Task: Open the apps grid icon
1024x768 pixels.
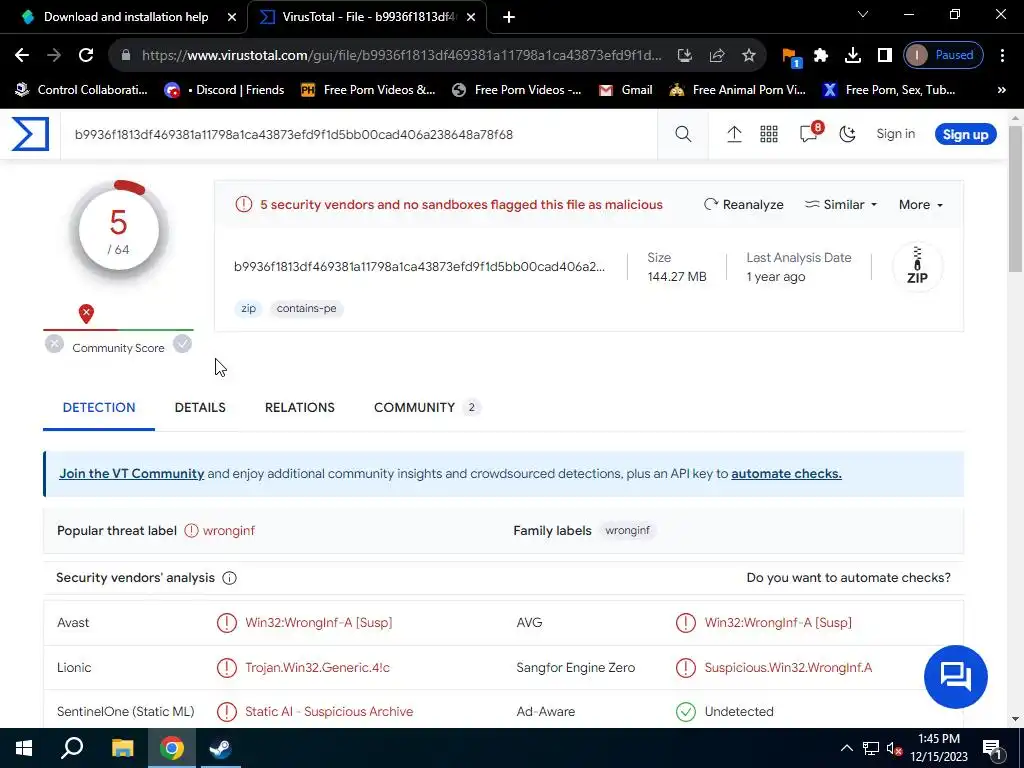Action: click(x=769, y=134)
